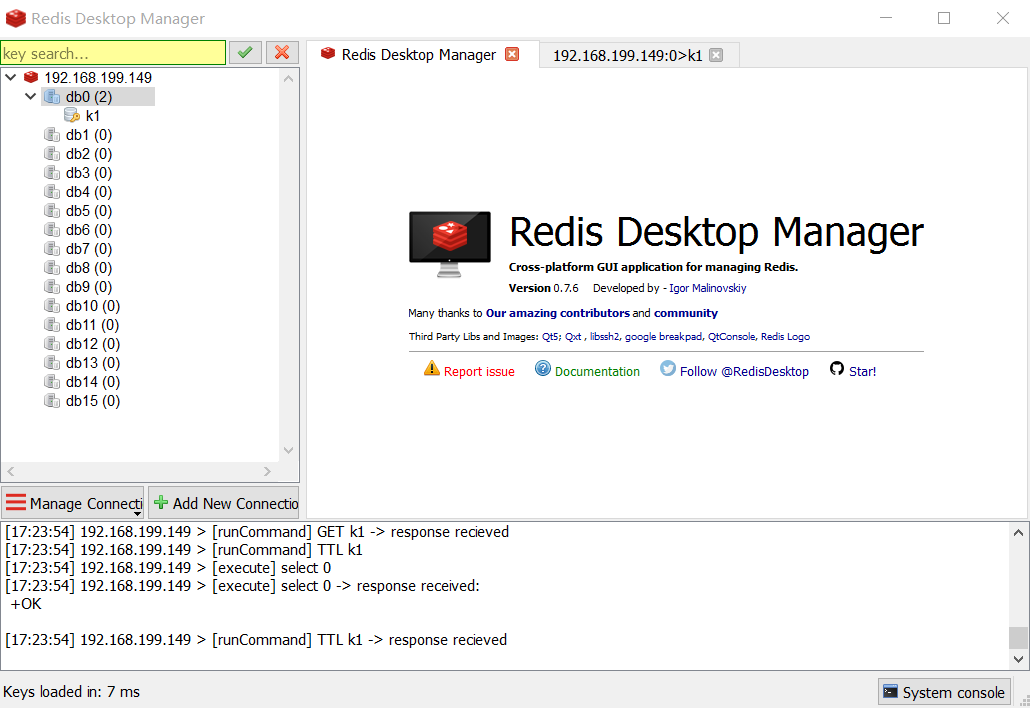
Task: Click the db14 database icon
Action: (52, 382)
